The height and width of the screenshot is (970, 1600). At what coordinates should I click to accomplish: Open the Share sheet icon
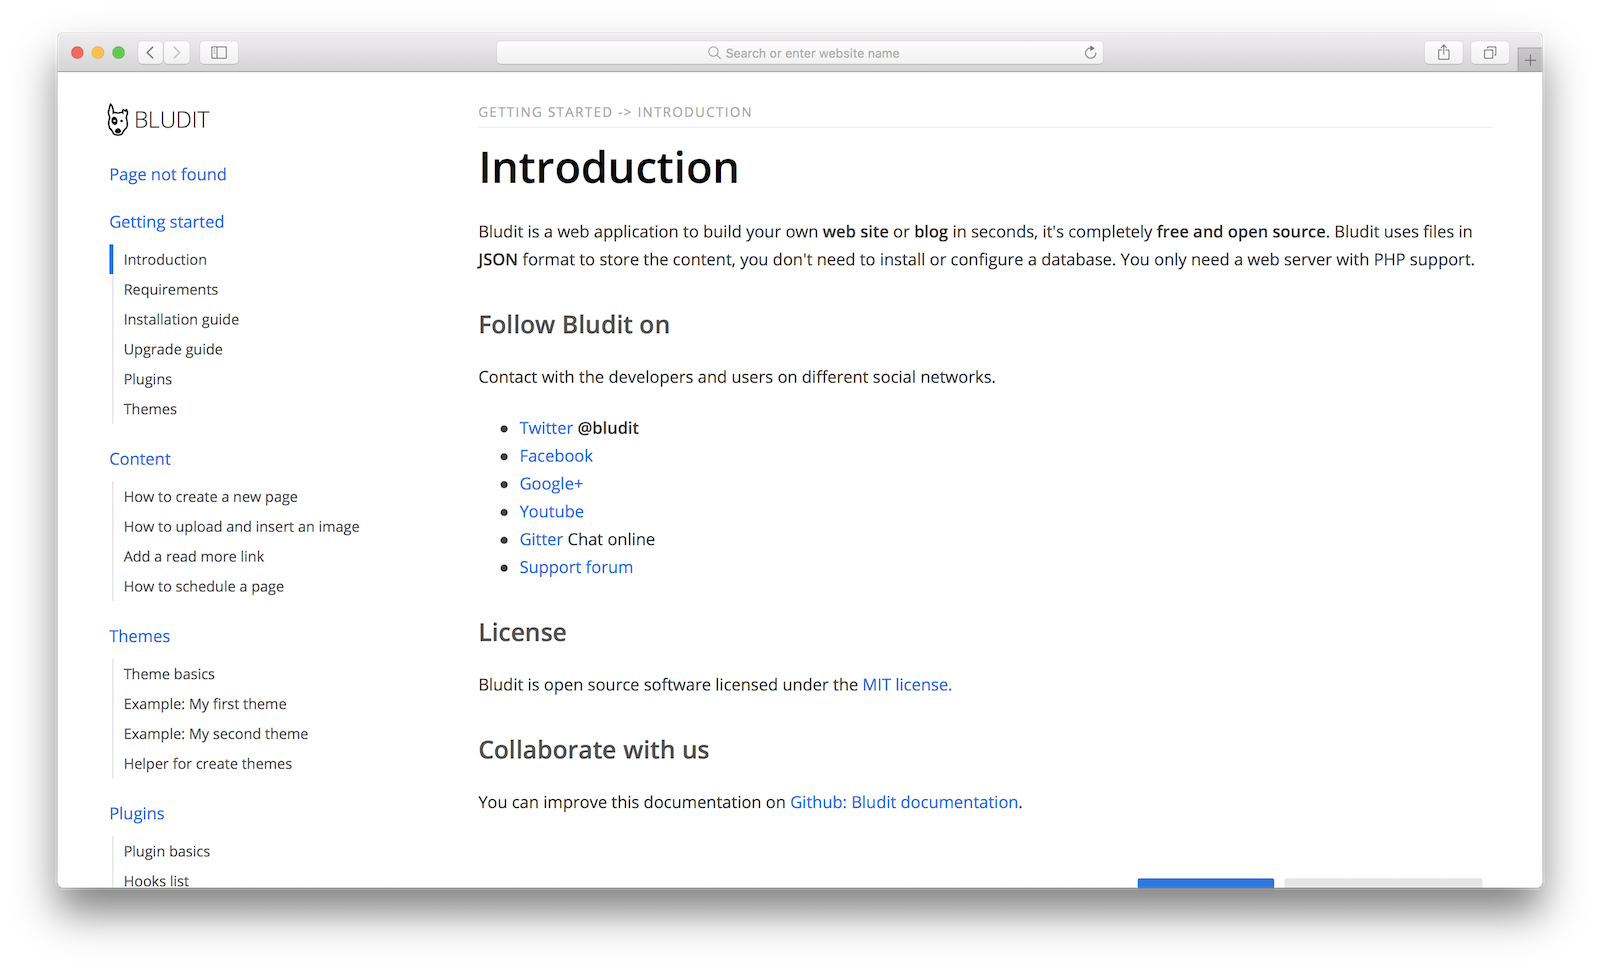[x=1444, y=52]
